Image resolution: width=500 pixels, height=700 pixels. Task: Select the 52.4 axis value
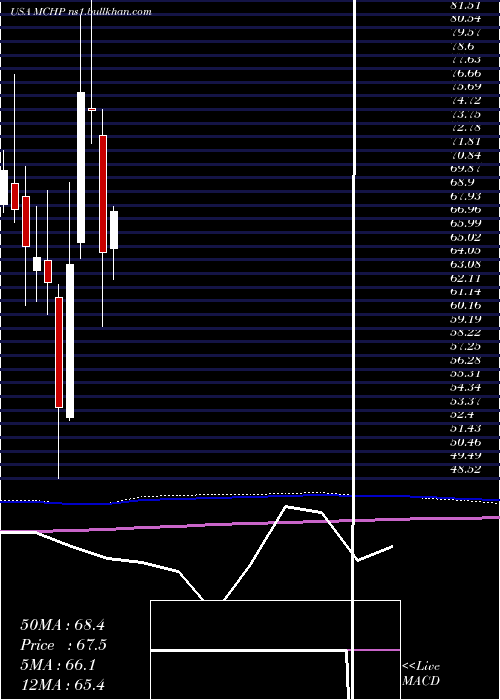462,414
